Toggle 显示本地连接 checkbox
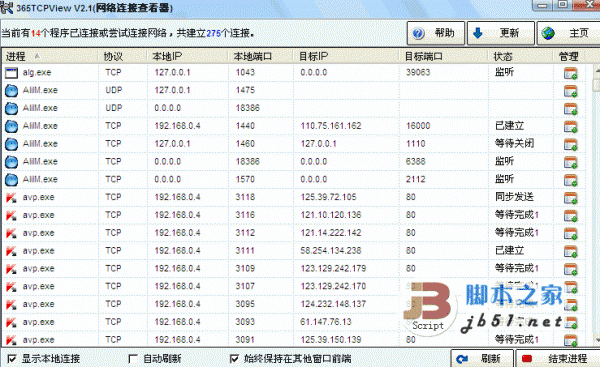600x367 pixels. 12,359
